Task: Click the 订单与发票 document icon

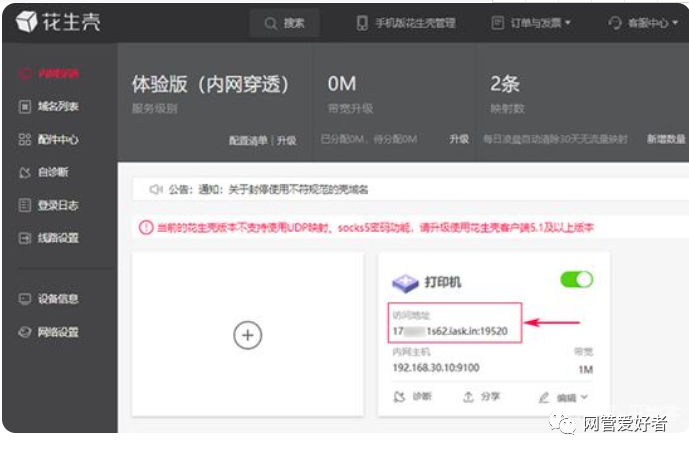Action: (497, 23)
